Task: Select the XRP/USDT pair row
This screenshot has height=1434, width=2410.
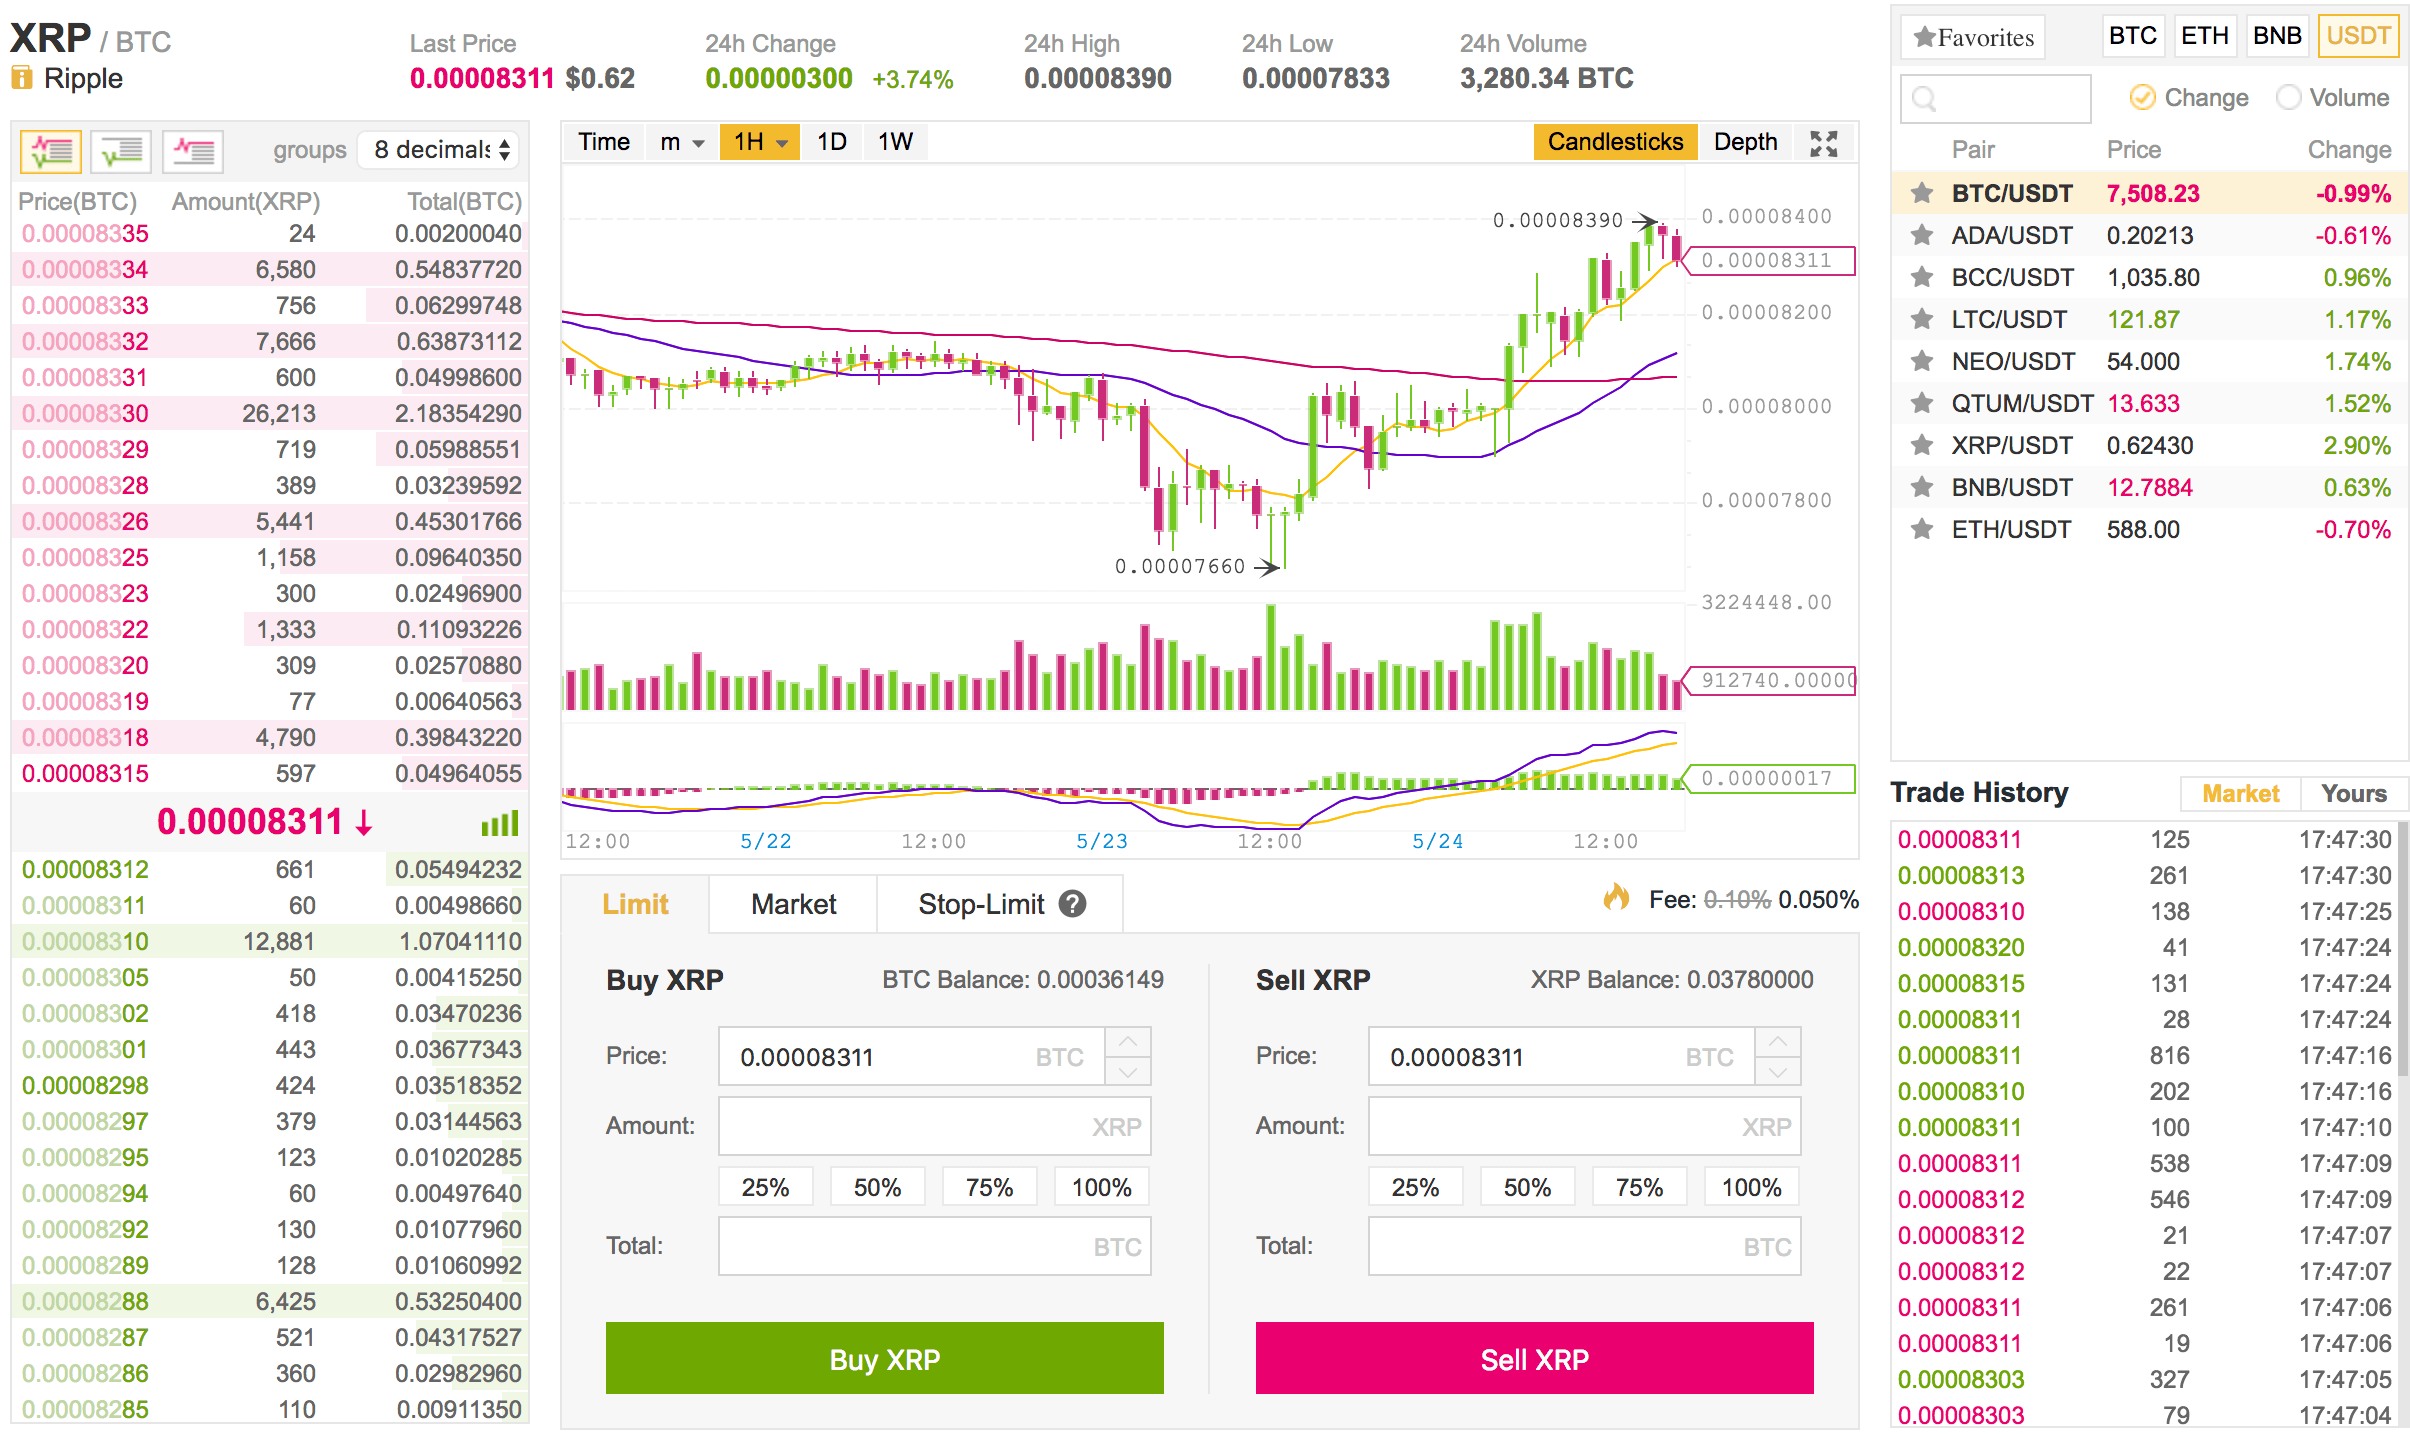Action: click(2149, 445)
